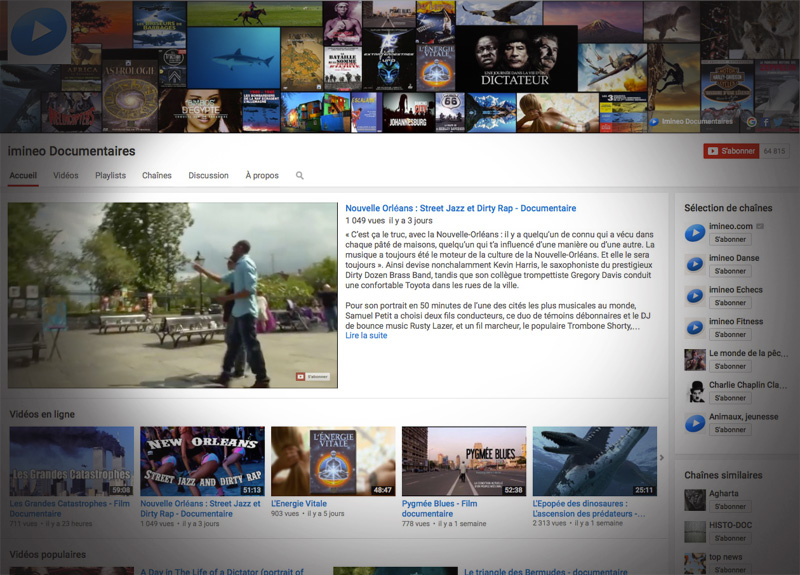Subscribe to imineo Danse
Screen dimensions: 800x575
pyautogui.click(x=730, y=271)
